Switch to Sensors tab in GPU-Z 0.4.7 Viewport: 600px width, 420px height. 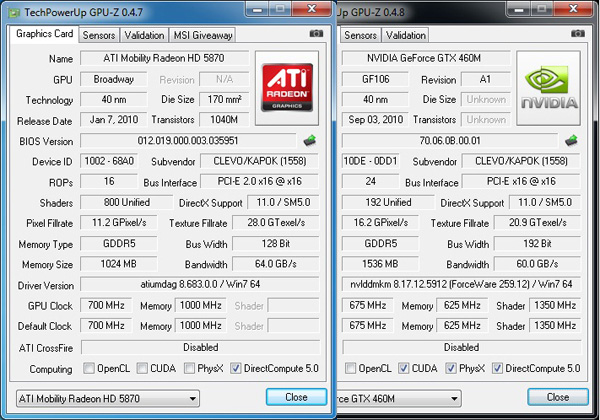point(99,35)
